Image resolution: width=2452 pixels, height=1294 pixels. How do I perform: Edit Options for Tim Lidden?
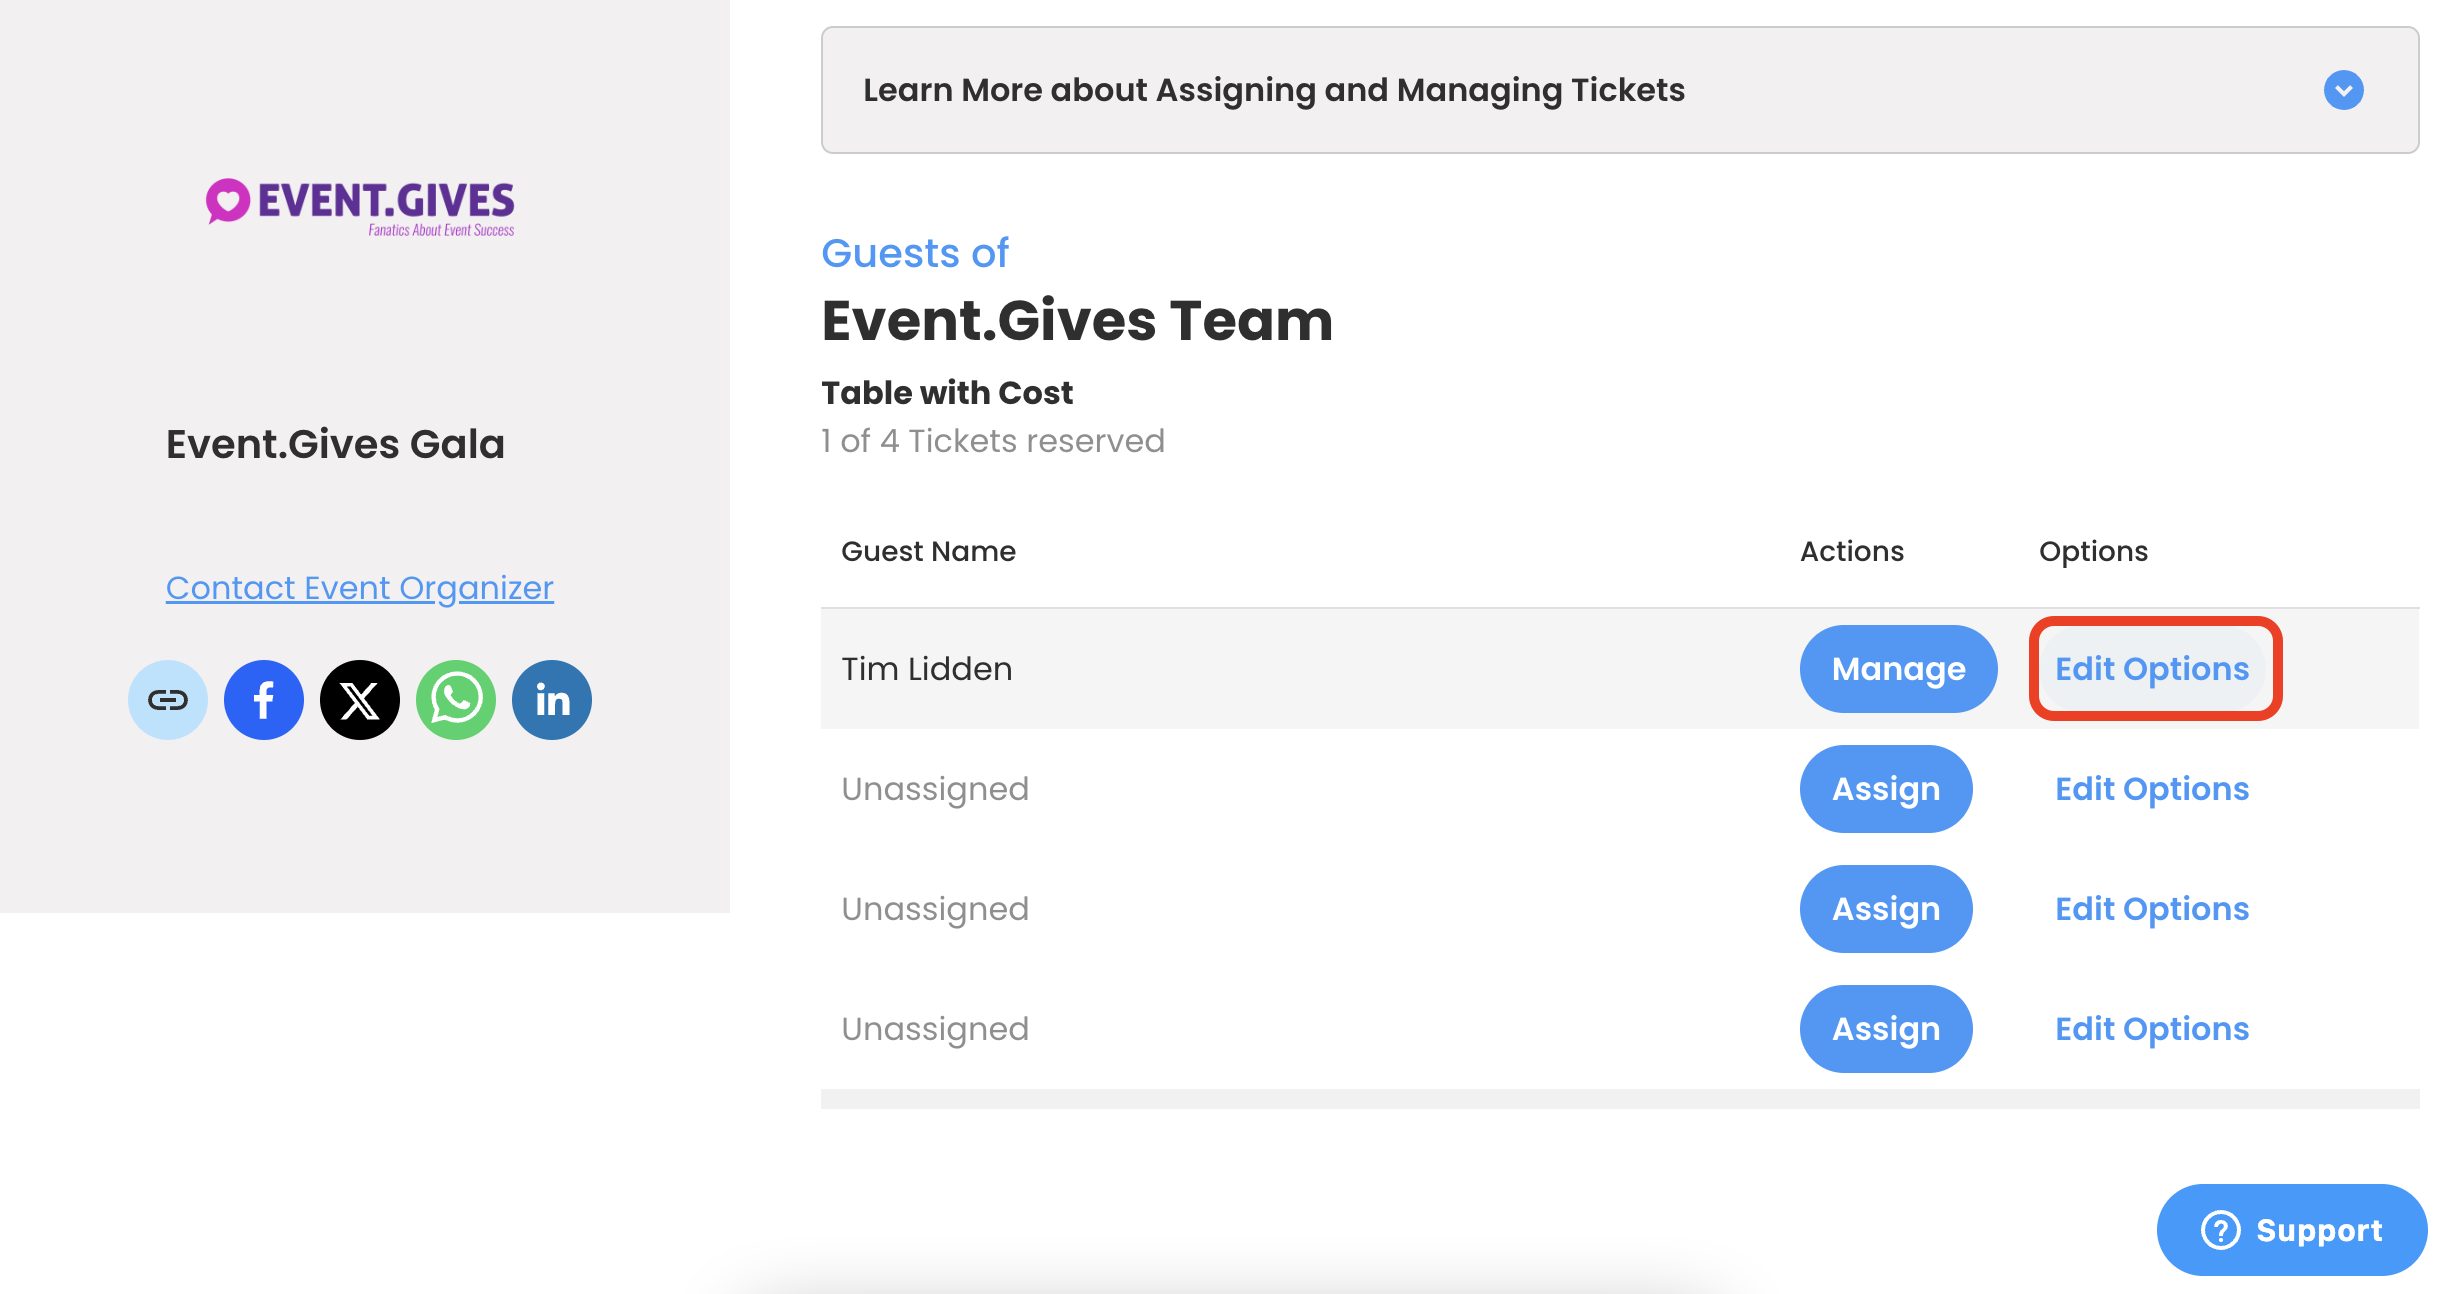click(x=2152, y=669)
